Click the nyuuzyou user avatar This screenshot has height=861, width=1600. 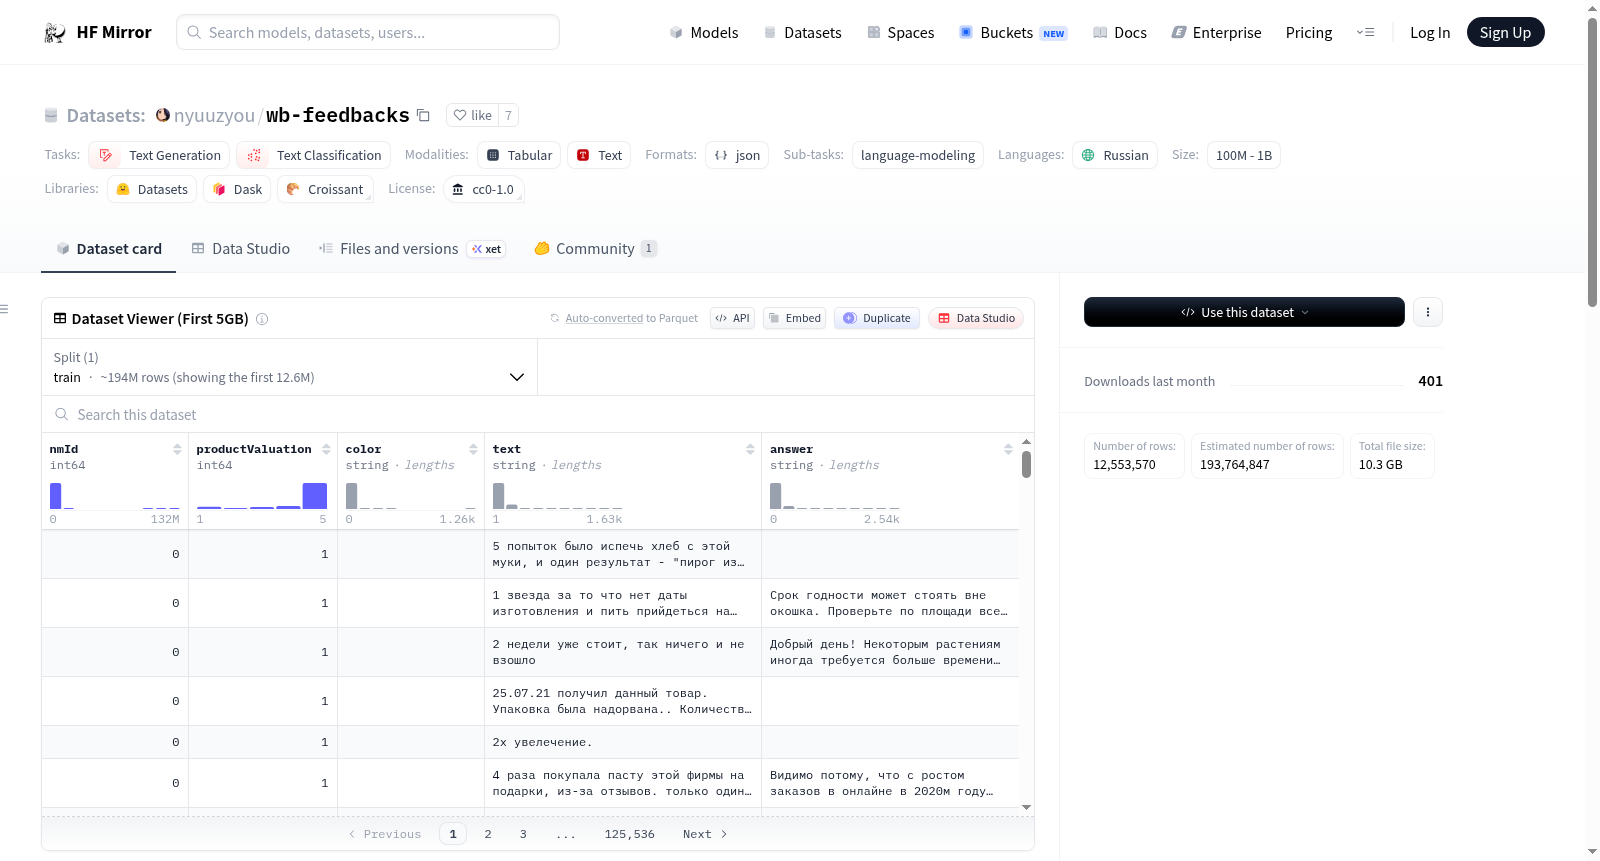coord(163,115)
